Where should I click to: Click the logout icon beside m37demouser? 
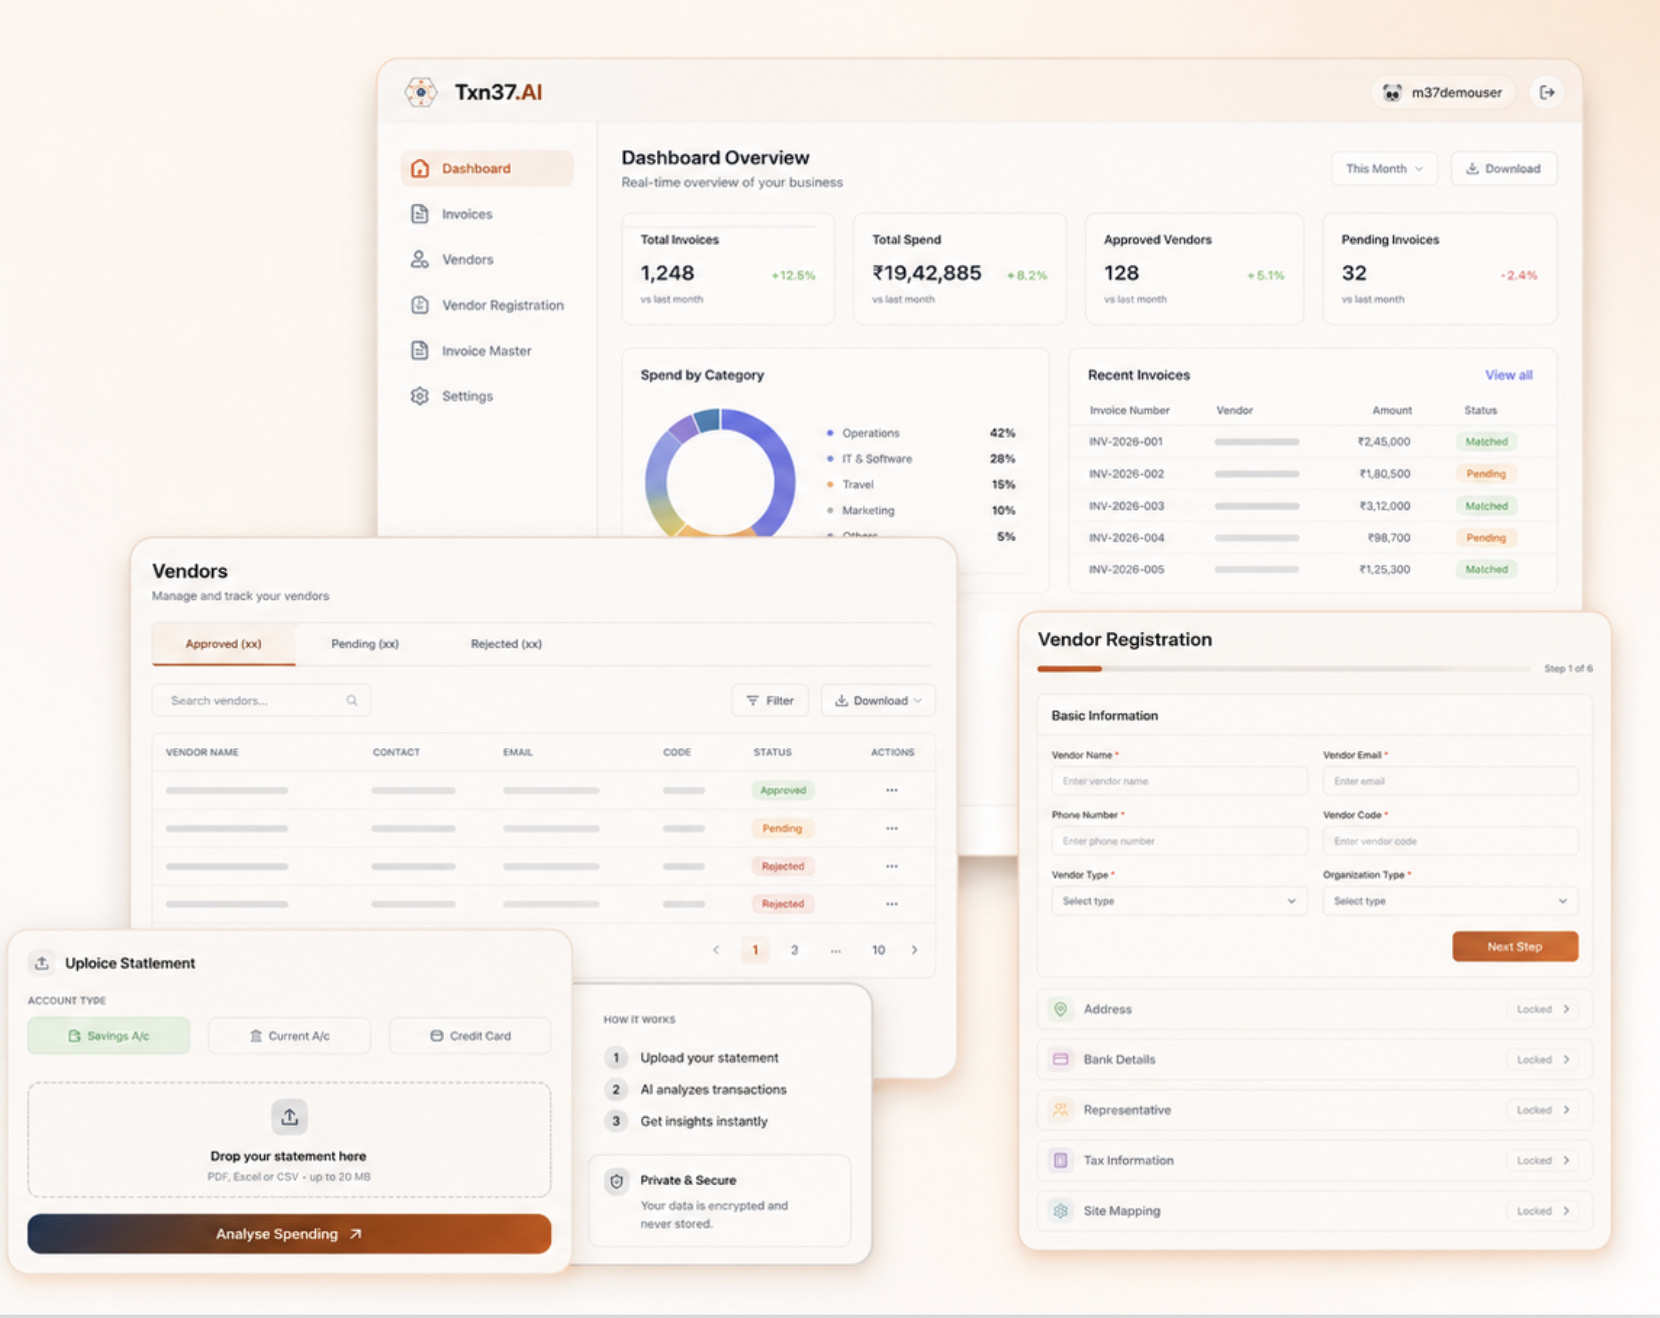(x=1547, y=92)
